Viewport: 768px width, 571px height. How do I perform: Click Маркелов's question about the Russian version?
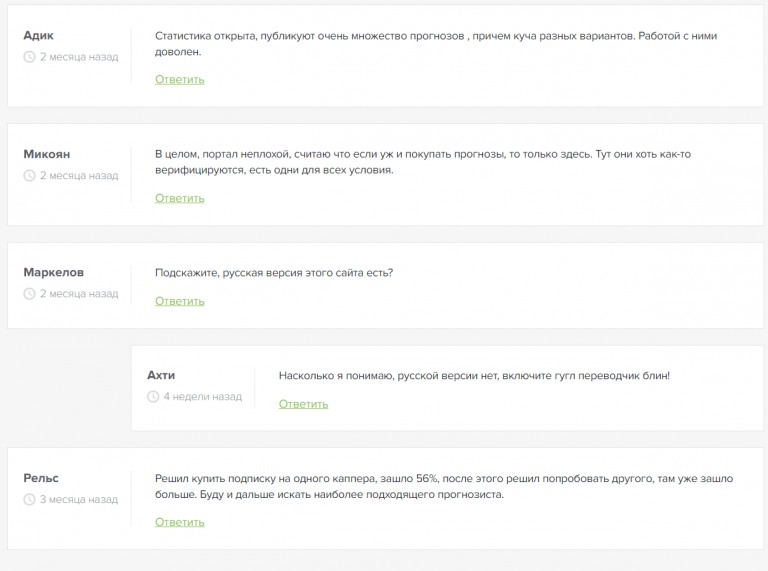274,272
